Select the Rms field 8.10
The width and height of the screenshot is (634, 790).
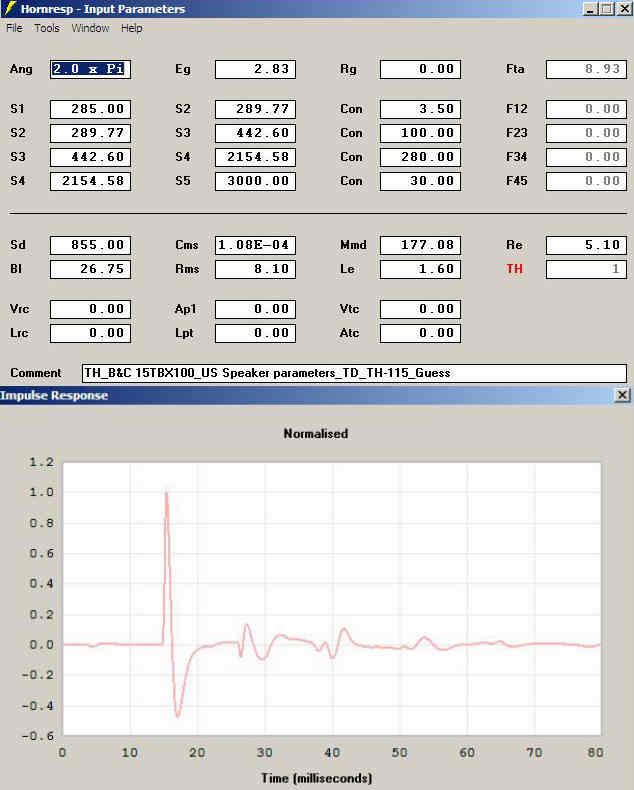[x=255, y=269]
